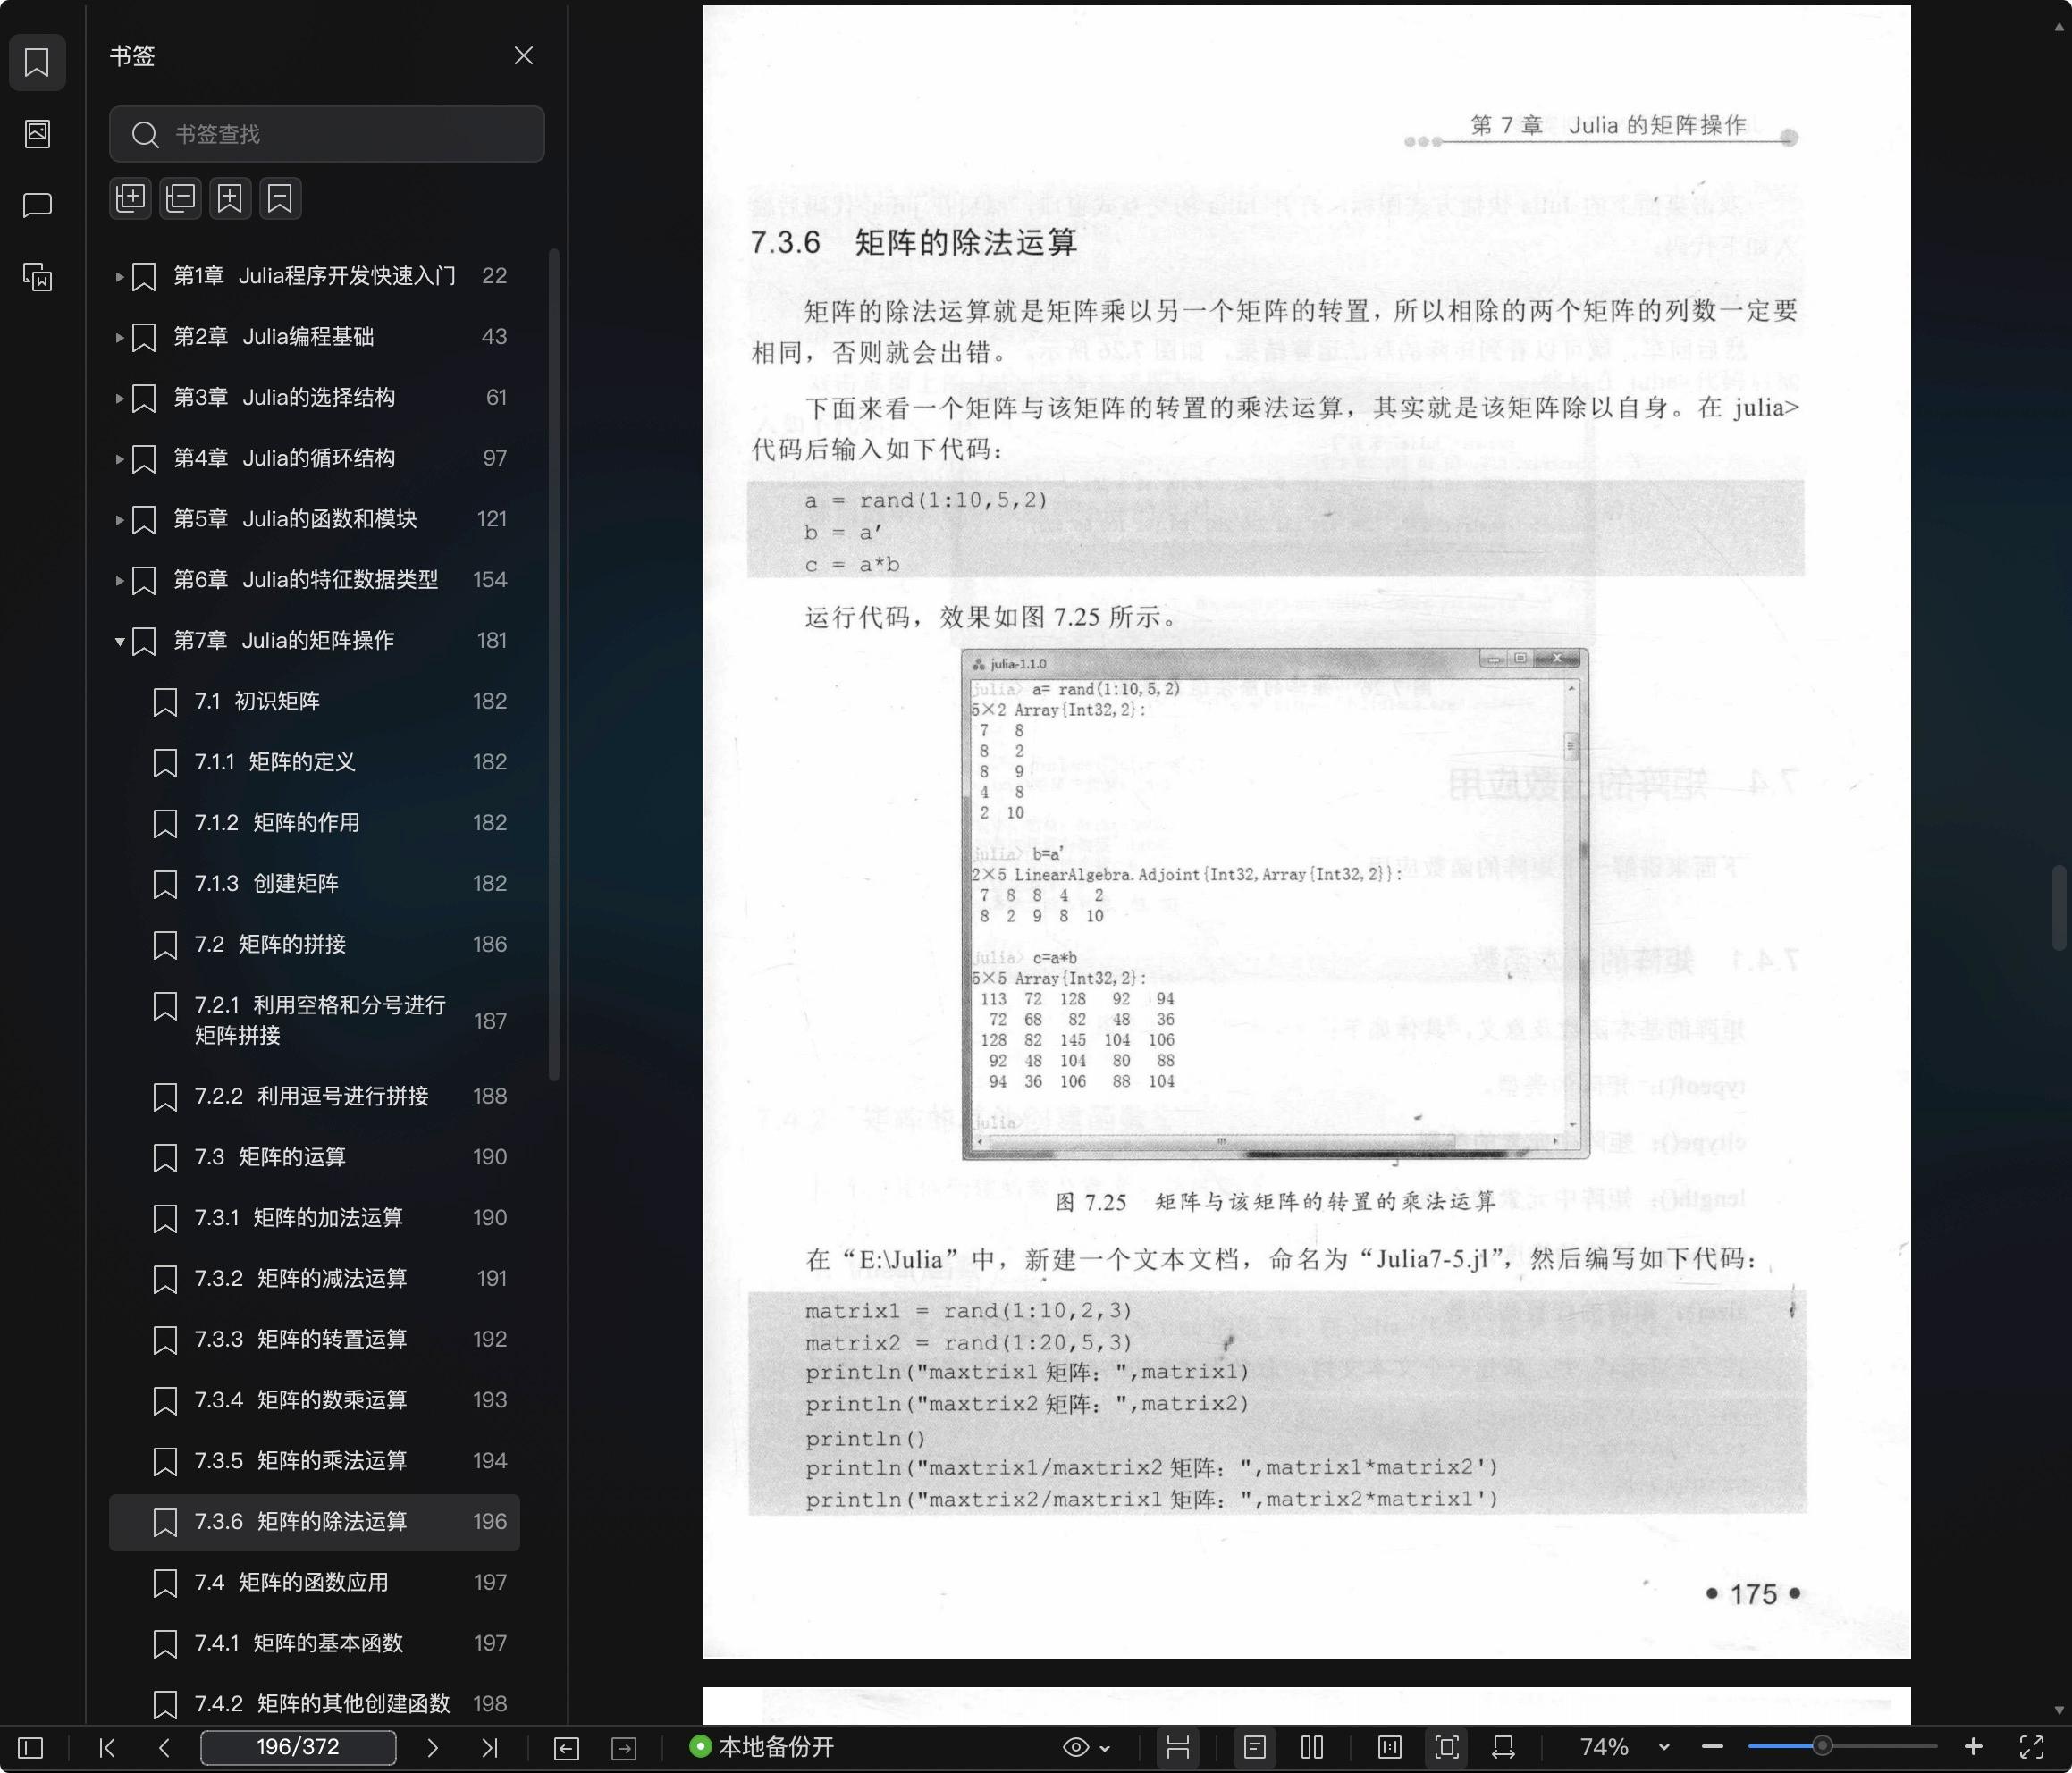Toggle continuous scrolling mode

[x=1178, y=1748]
